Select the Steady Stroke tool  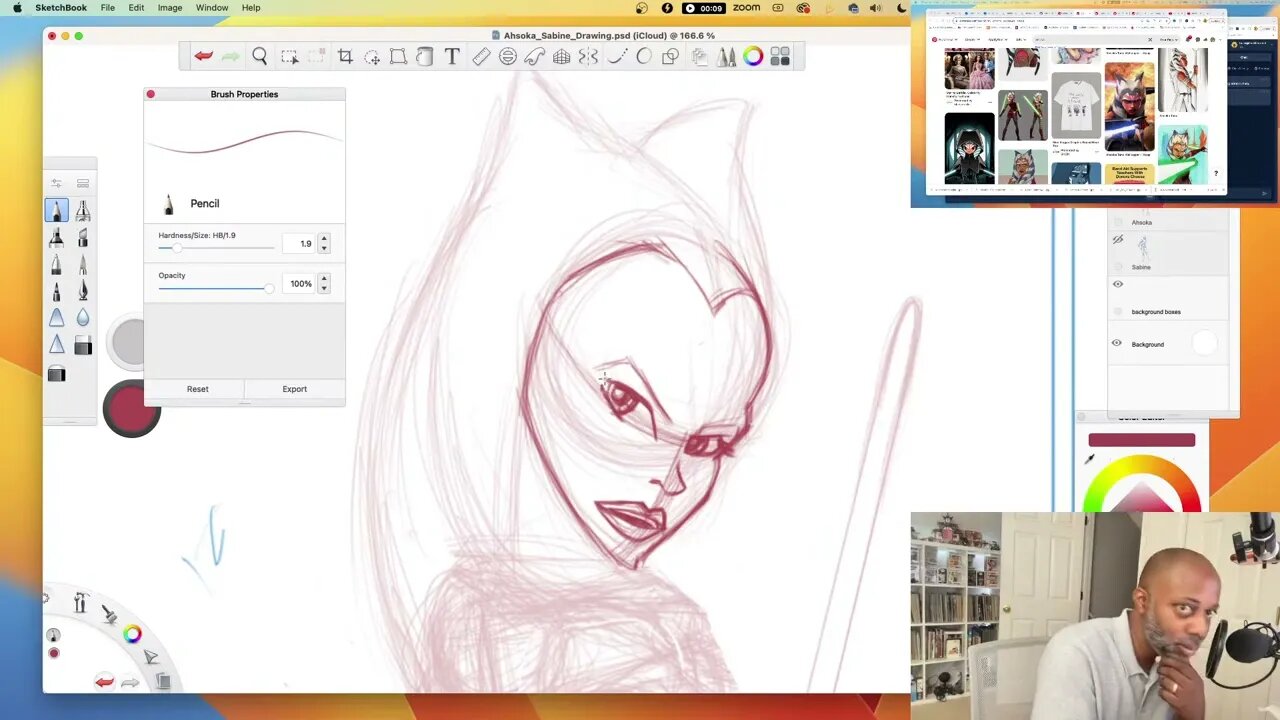pos(616,57)
